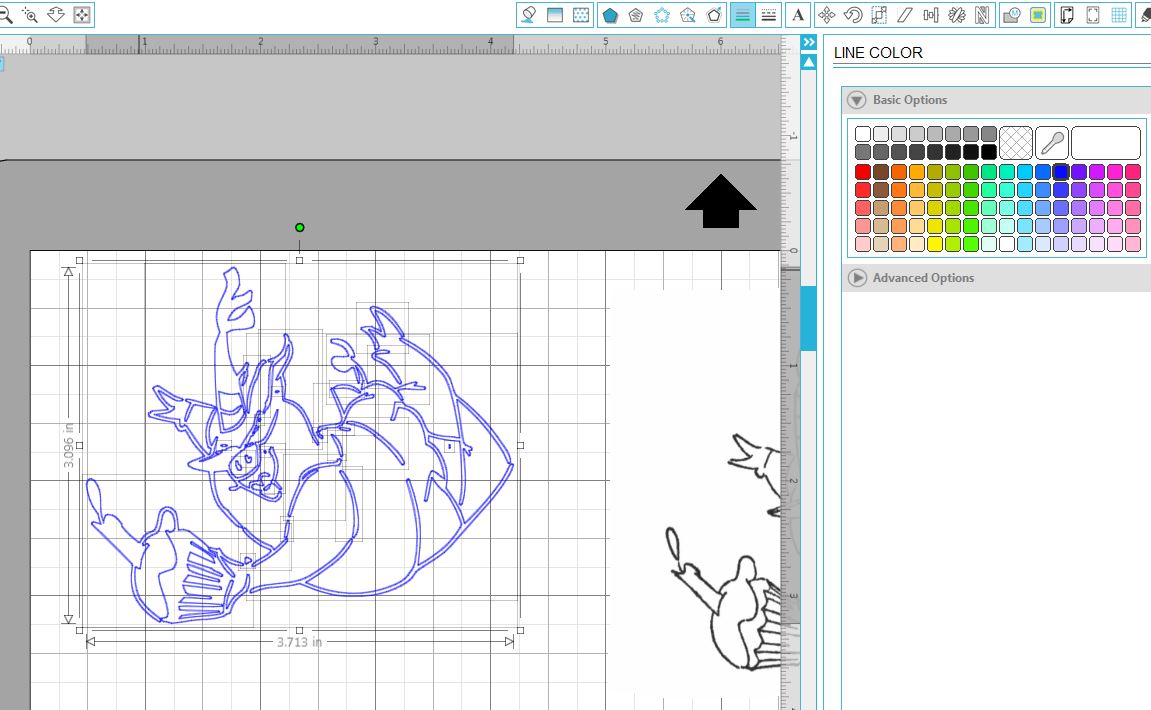Collapse the side panel with double chevron
The height and width of the screenshot is (710, 1151).
pyautogui.click(x=809, y=42)
